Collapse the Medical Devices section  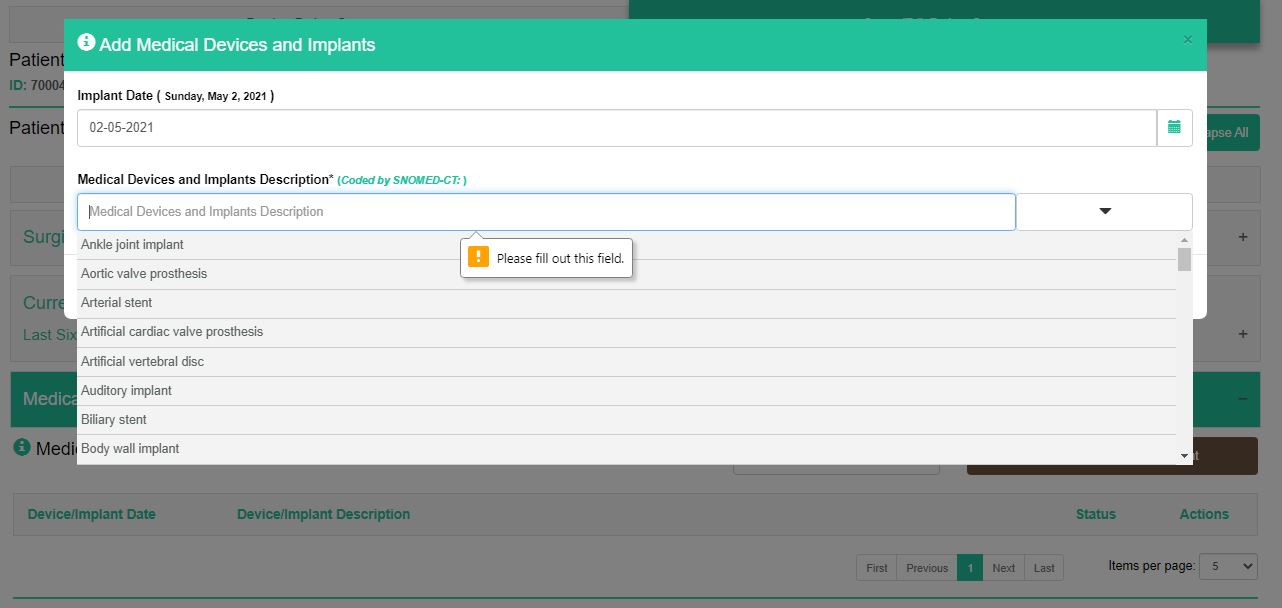(x=1242, y=398)
